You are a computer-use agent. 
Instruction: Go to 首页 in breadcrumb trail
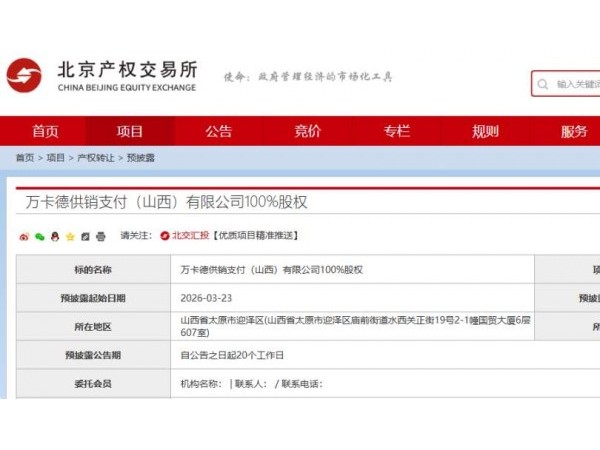(x=25, y=158)
